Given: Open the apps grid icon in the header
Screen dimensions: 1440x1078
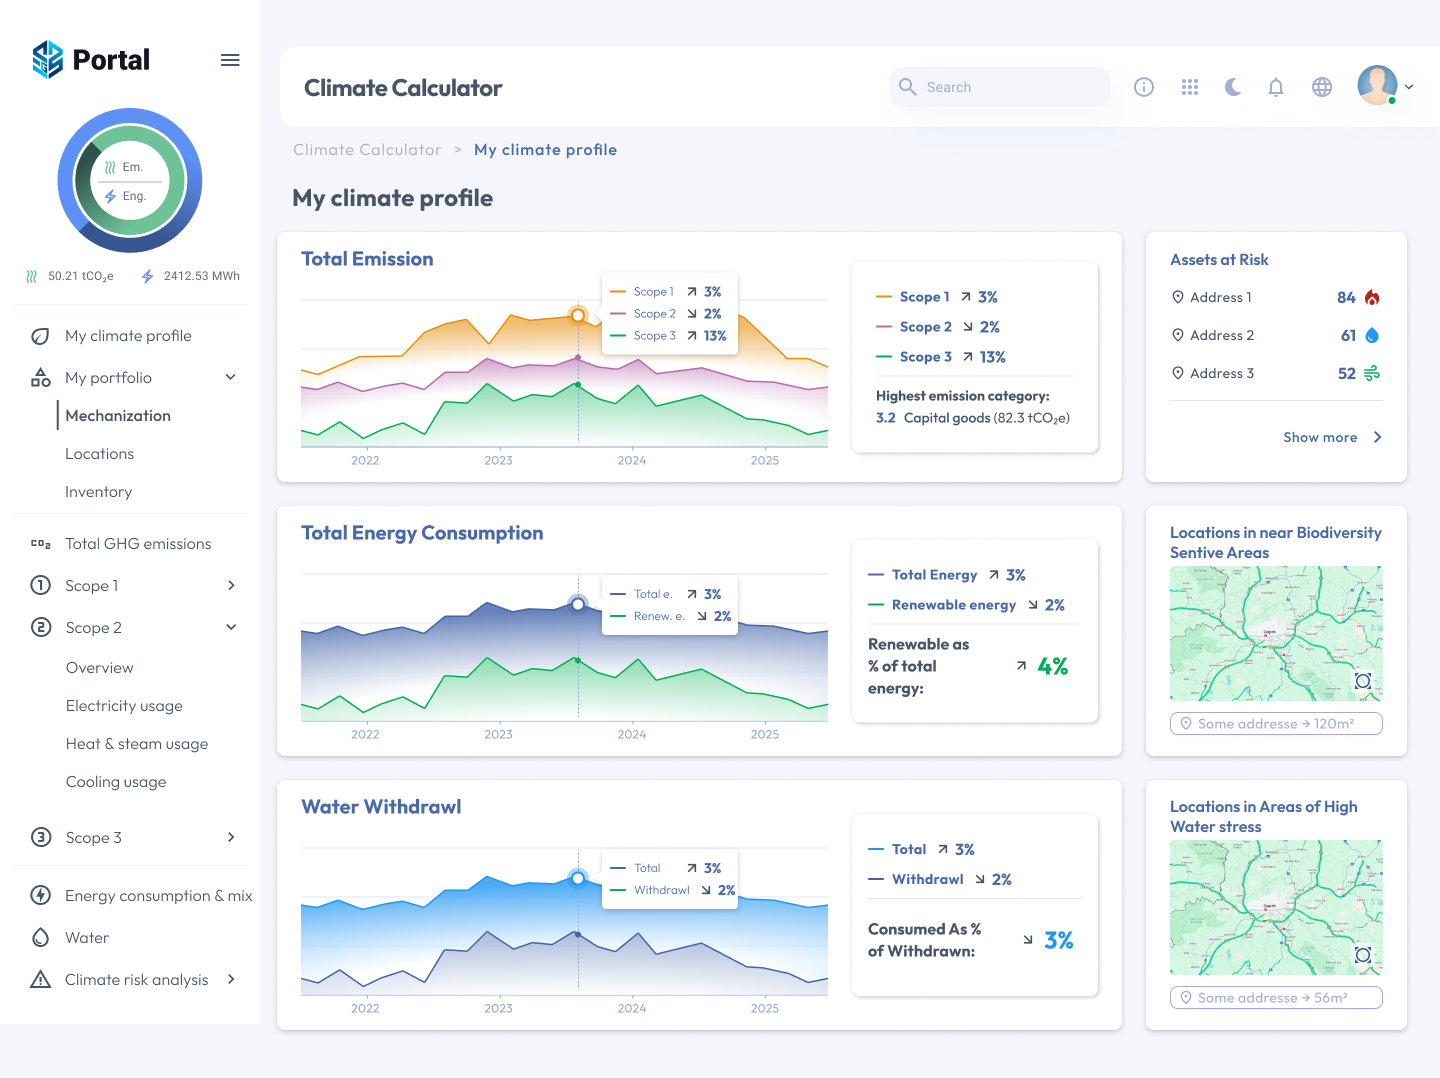Looking at the screenshot, I should 1189,87.
